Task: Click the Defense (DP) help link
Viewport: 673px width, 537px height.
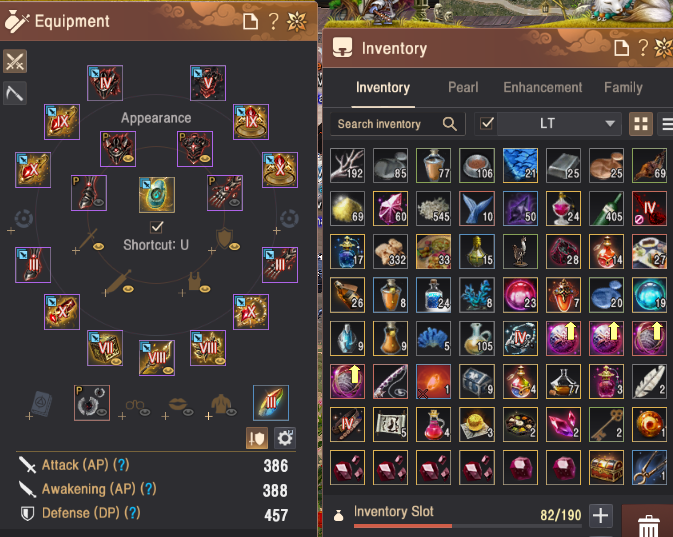Action: [x=132, y=513]
